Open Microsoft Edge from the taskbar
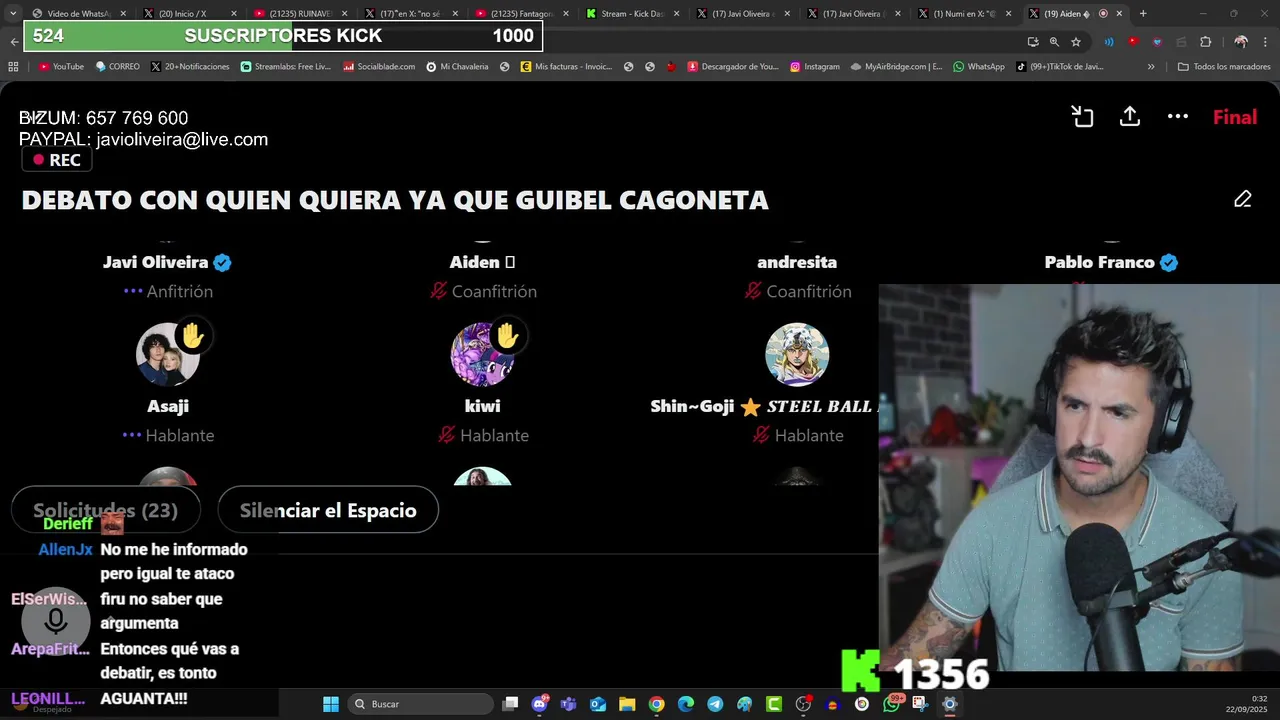Screen dimensions: 1280x720 tap(686, 704)
